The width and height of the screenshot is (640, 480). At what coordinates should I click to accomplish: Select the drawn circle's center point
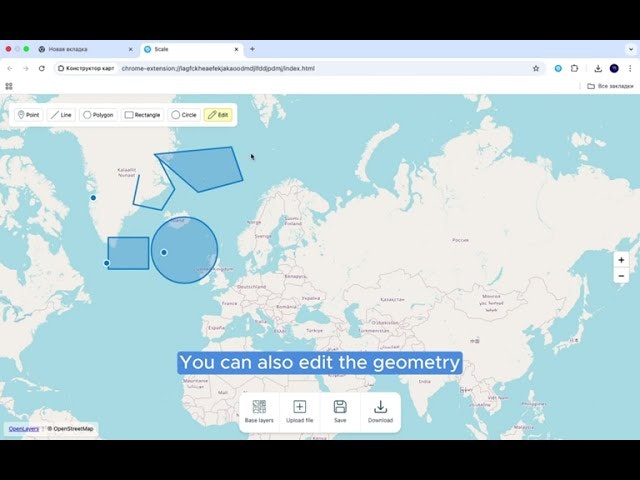click(164, 253)
